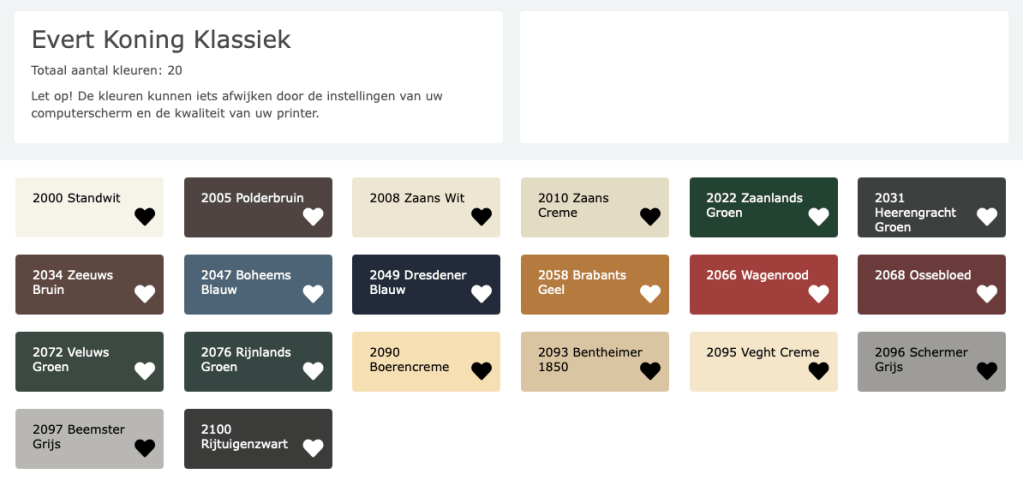Toggle favorite on 2072 Veluws Groen
1023x480 pixels.
(145, 370)
